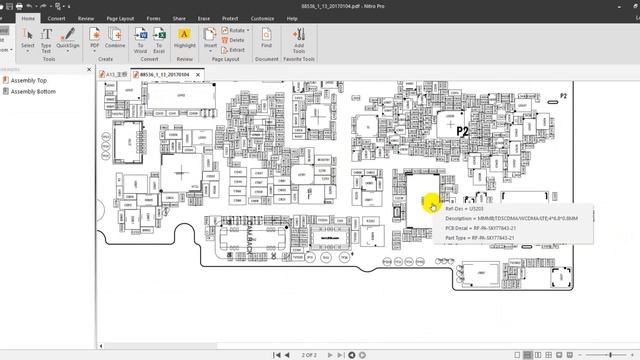Viewport: 640px width, 360px height.
Task: Close the bookmarks side panel
Action: (89, 69)
